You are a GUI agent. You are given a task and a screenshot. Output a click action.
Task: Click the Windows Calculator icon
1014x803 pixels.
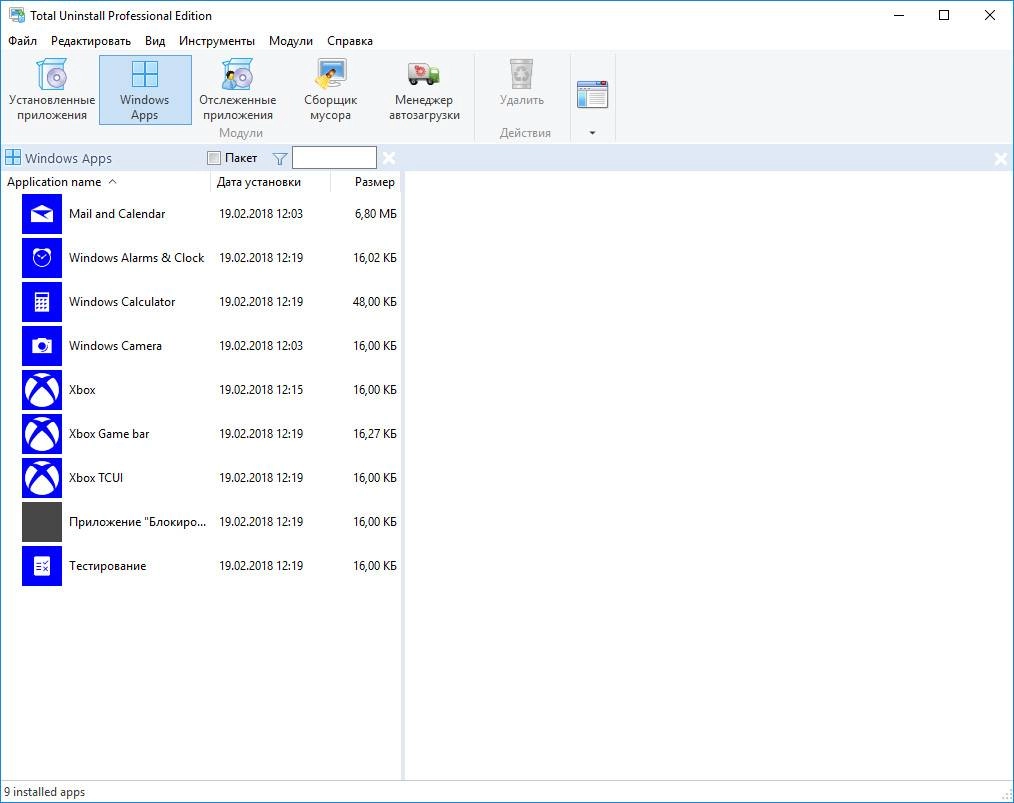(x=42, y=302)
